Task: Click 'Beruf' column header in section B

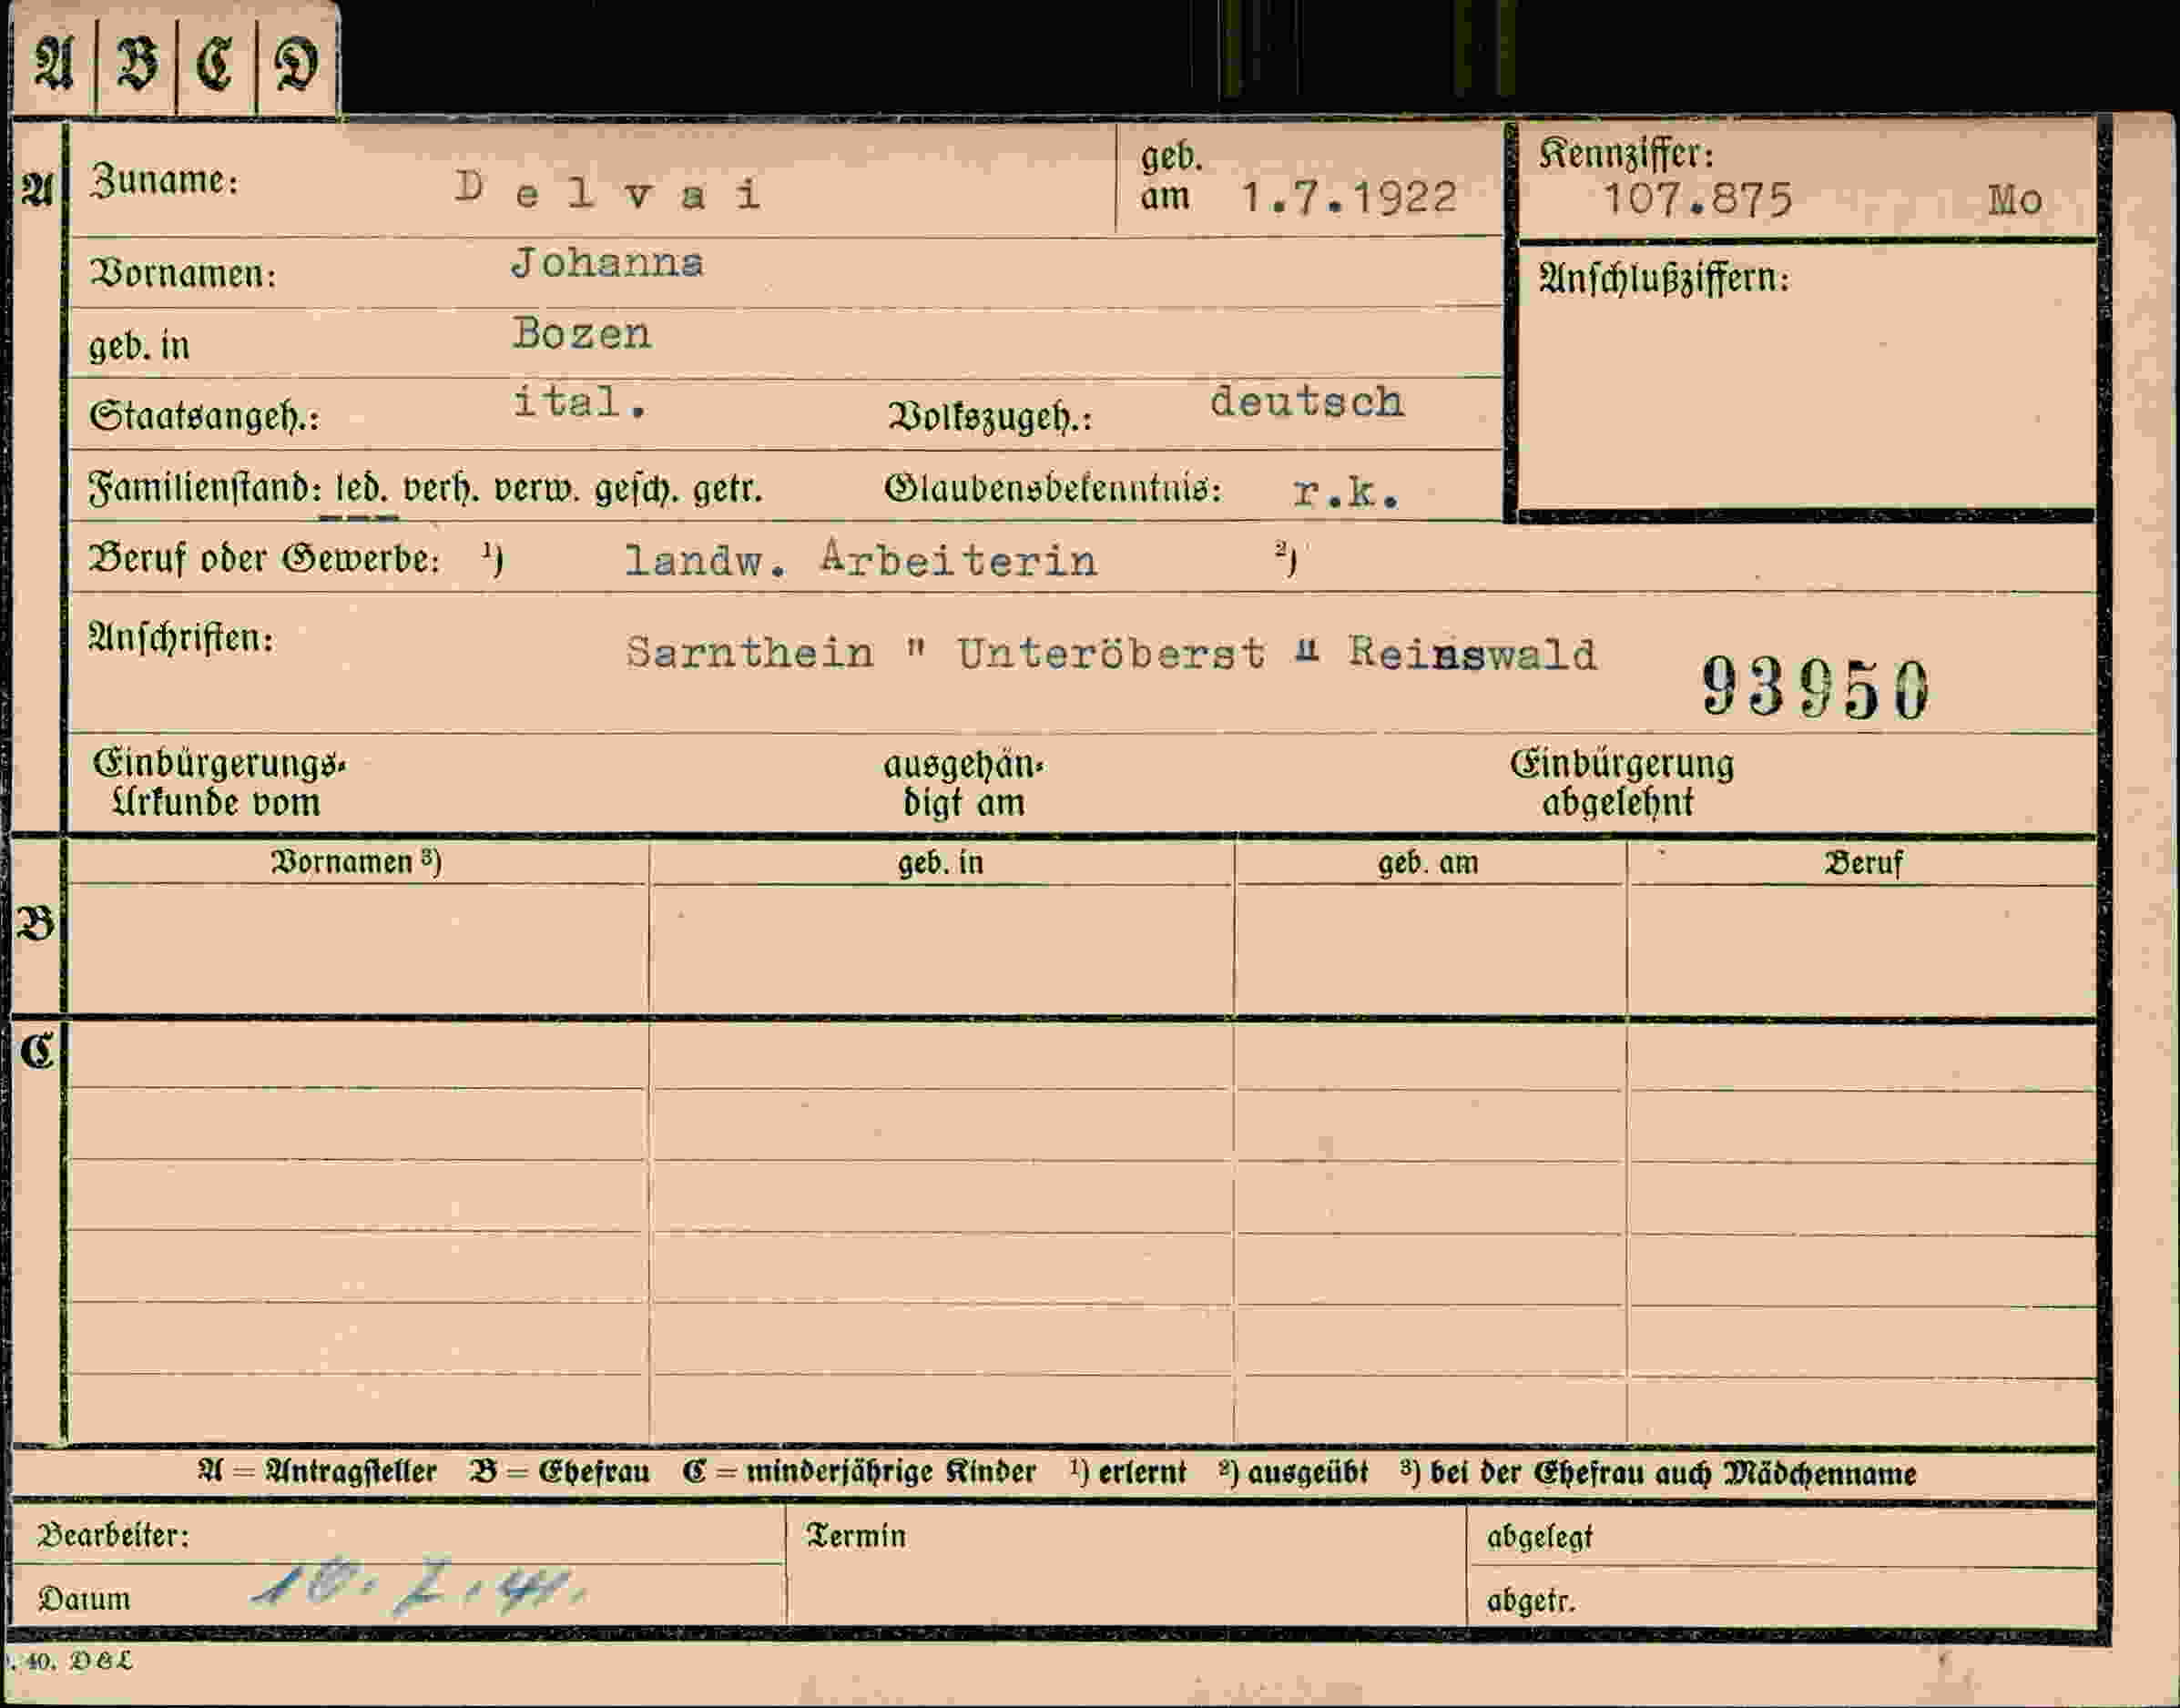Action: pos(1862,863)
